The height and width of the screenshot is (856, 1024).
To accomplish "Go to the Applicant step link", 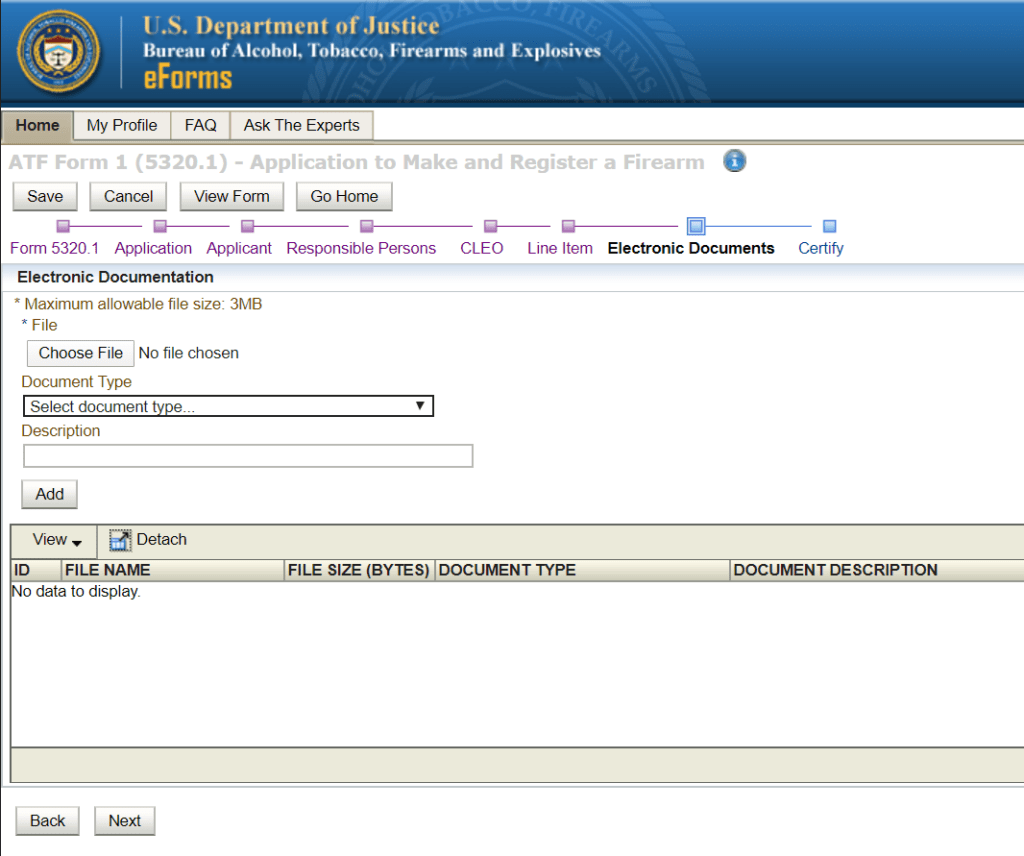I will click(239, 248).
